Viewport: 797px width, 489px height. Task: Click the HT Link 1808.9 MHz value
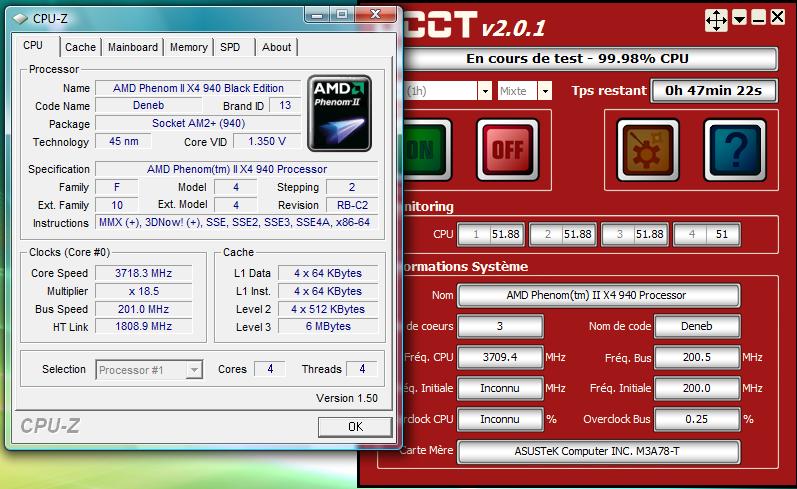tap(143, 326)
